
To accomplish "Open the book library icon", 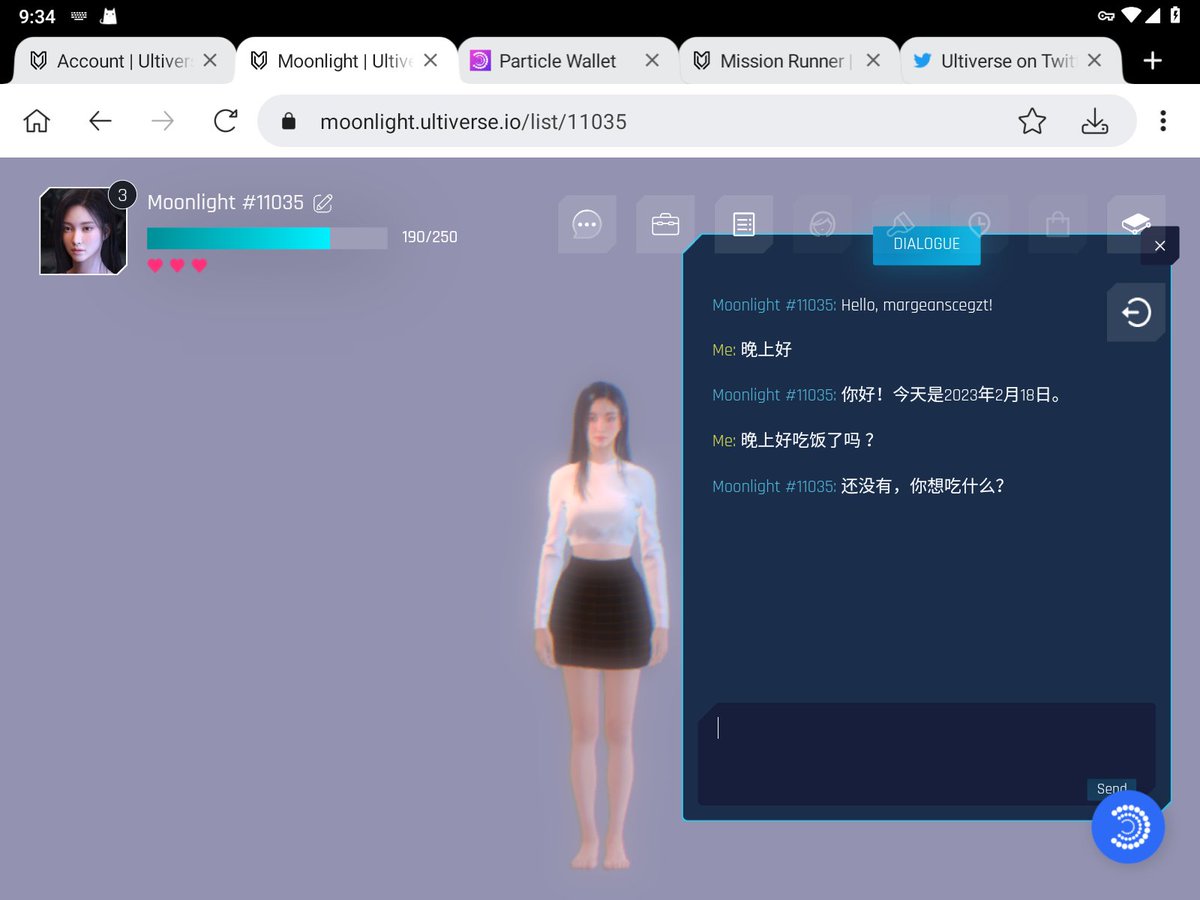I will coord(1136,224).
